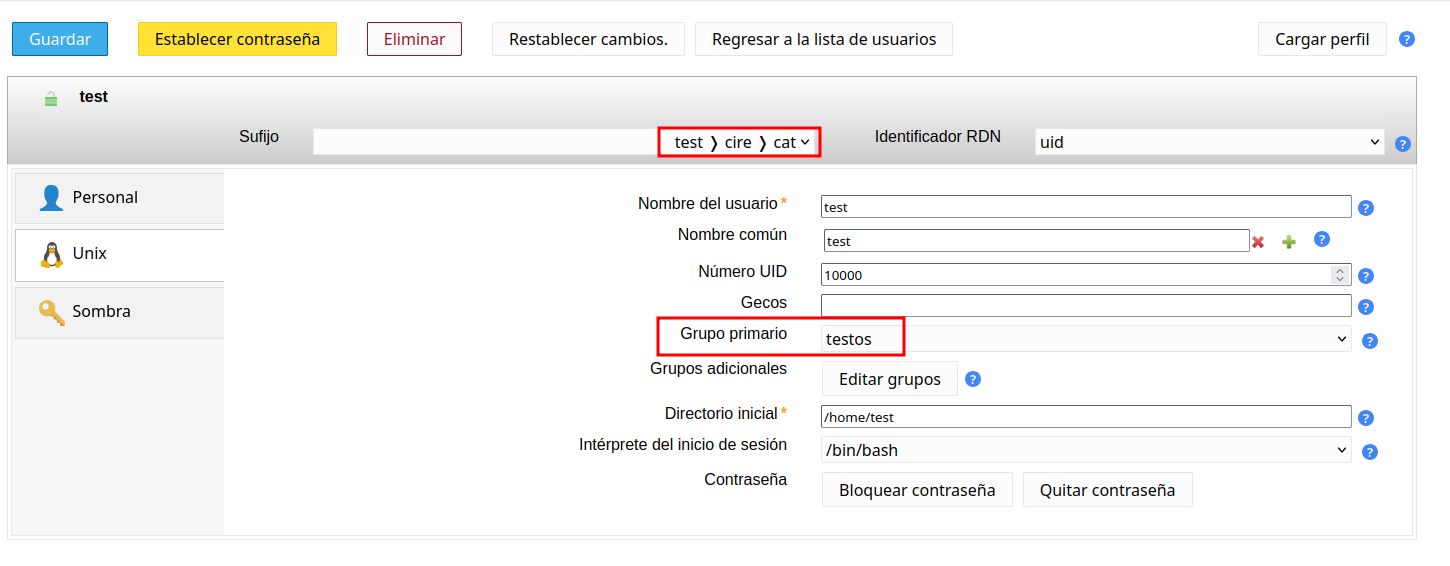Switch to the Personal tab

point(119,198)
